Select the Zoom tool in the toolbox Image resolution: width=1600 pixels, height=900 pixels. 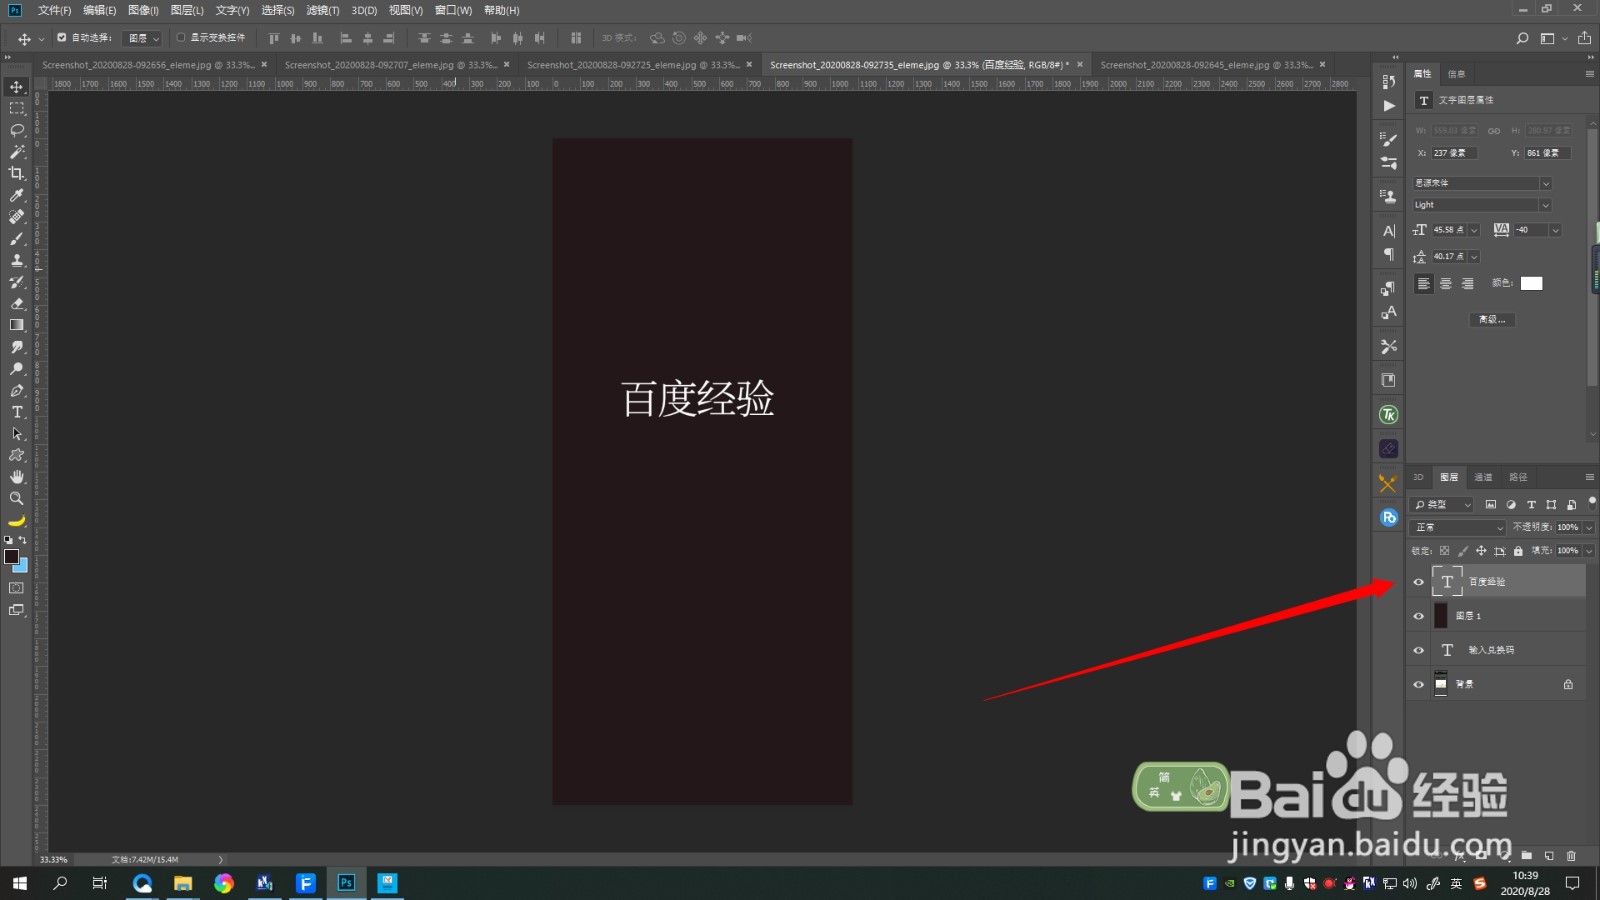(x=17, y=498)
